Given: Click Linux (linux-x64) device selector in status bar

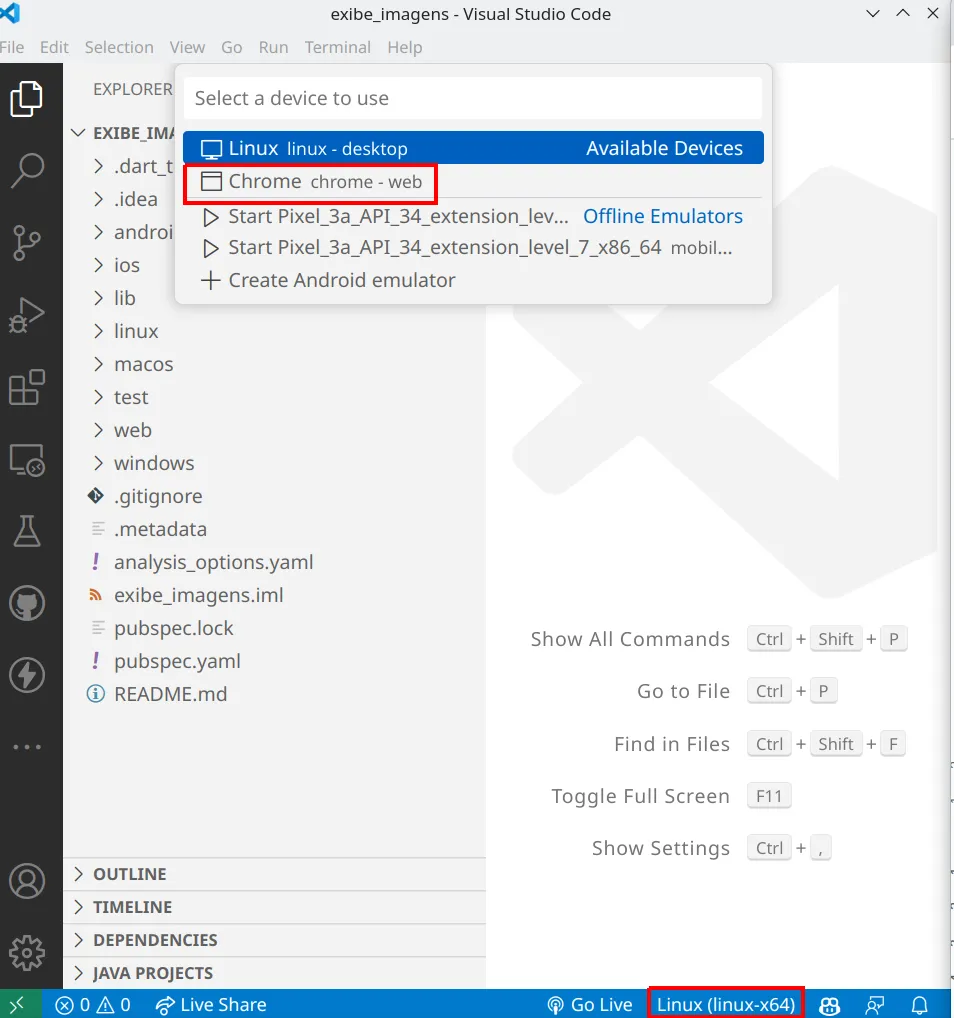Looking at the screenshot, I should [x=725, y=1005].
